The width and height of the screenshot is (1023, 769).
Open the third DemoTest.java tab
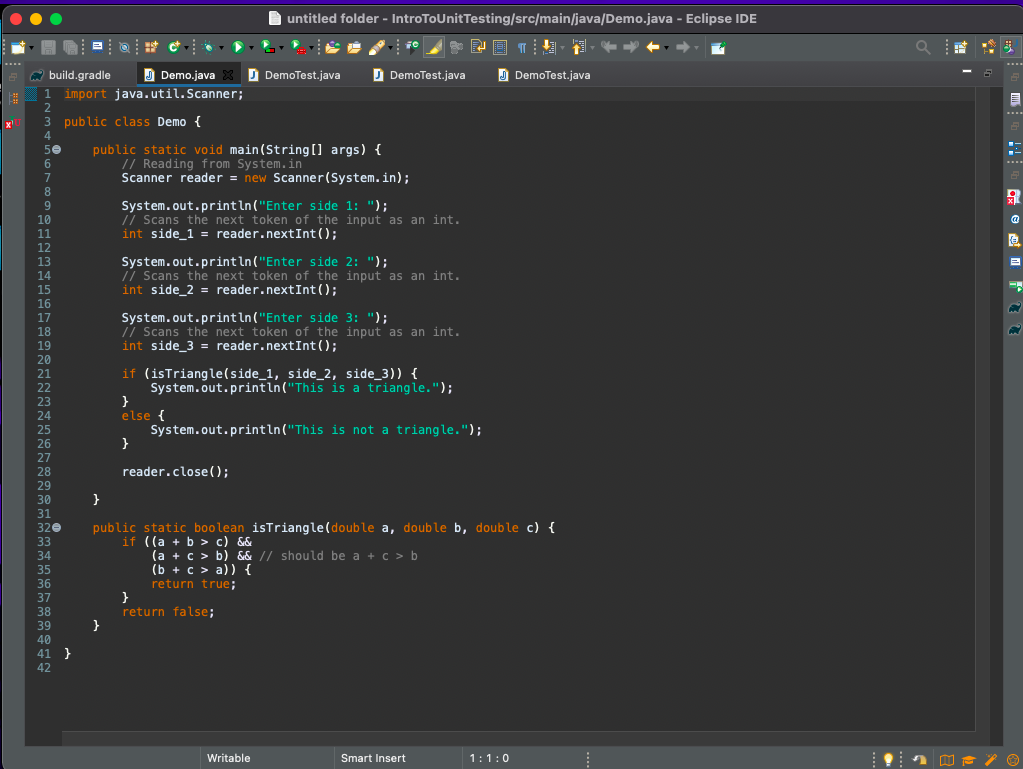pos(552,75)
